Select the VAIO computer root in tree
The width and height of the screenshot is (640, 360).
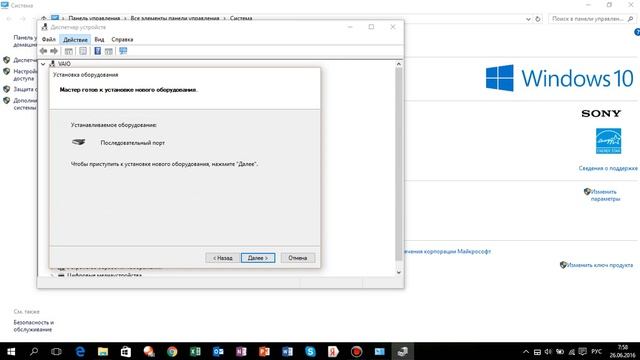64,64
